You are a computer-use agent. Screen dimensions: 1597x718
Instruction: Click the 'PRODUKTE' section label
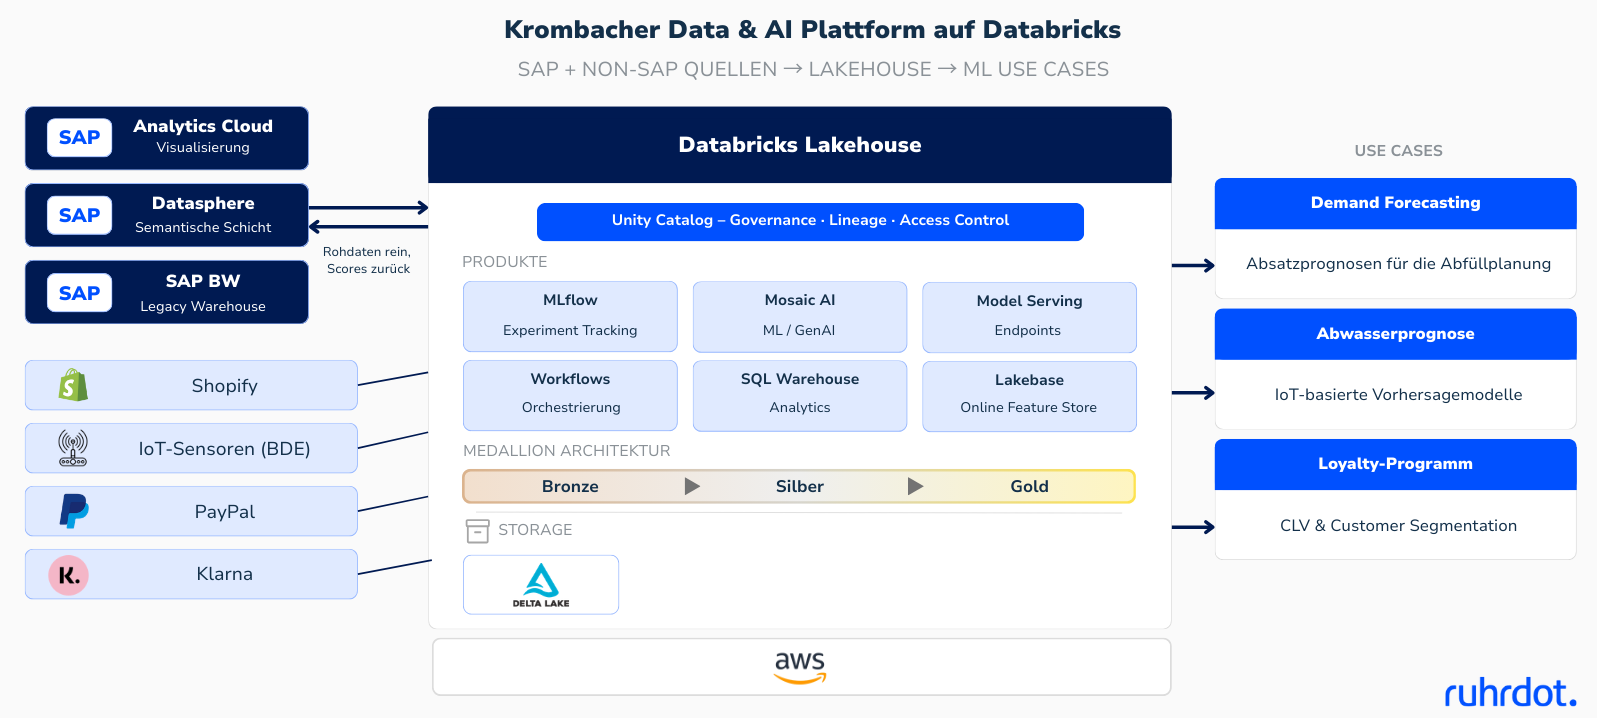[505, 262]
